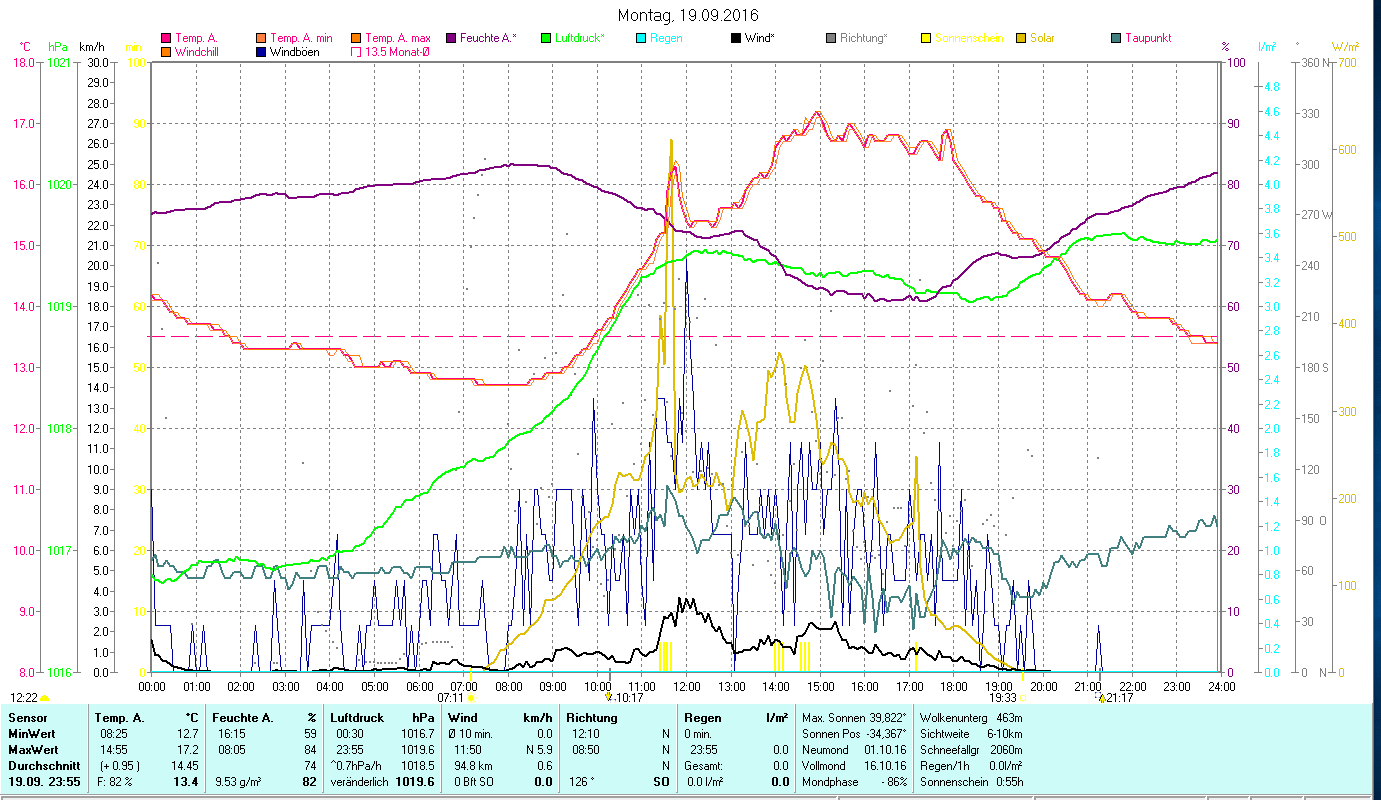Click the km/h axis unit label at top
The width and height of the screenshot is (1381, 800).
click(91, 47)
